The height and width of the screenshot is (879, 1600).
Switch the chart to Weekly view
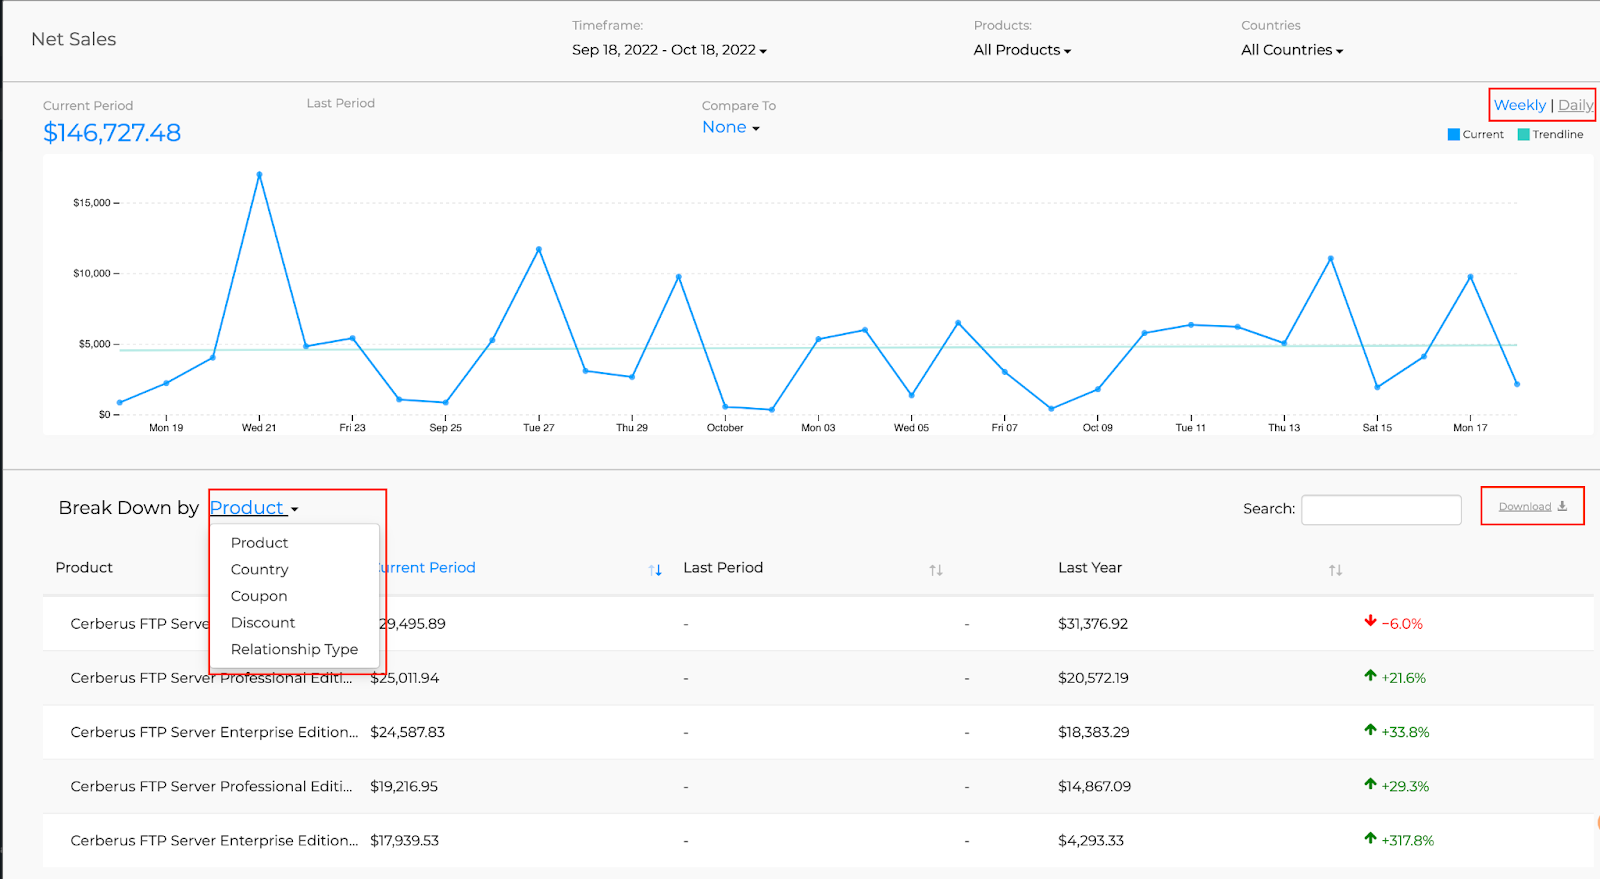1520,105
